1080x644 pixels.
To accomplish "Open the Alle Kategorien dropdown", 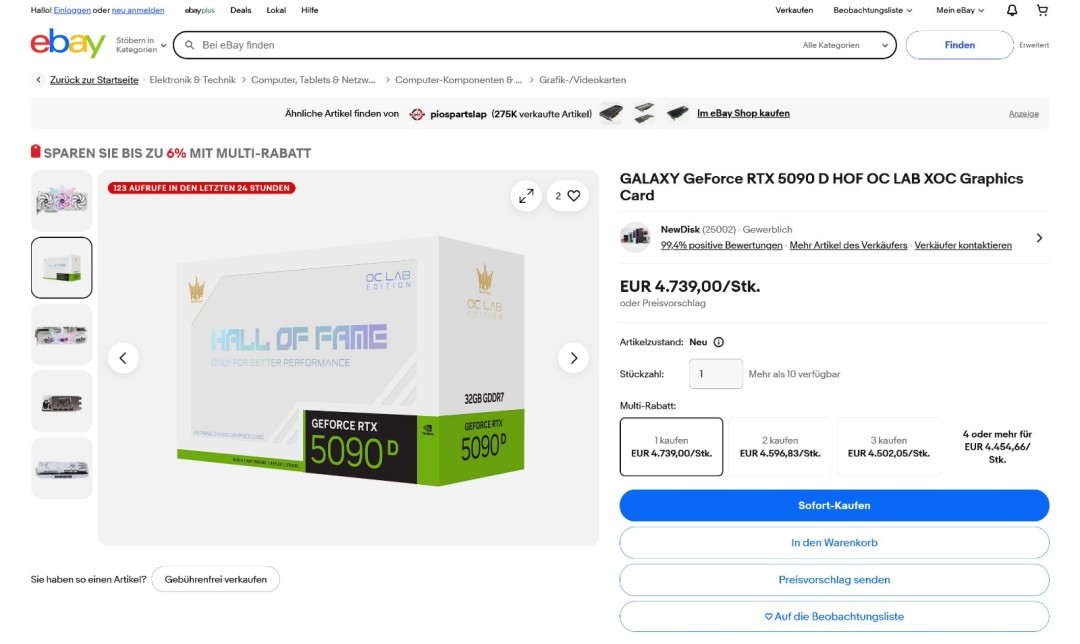I will [x=845, y=45].
